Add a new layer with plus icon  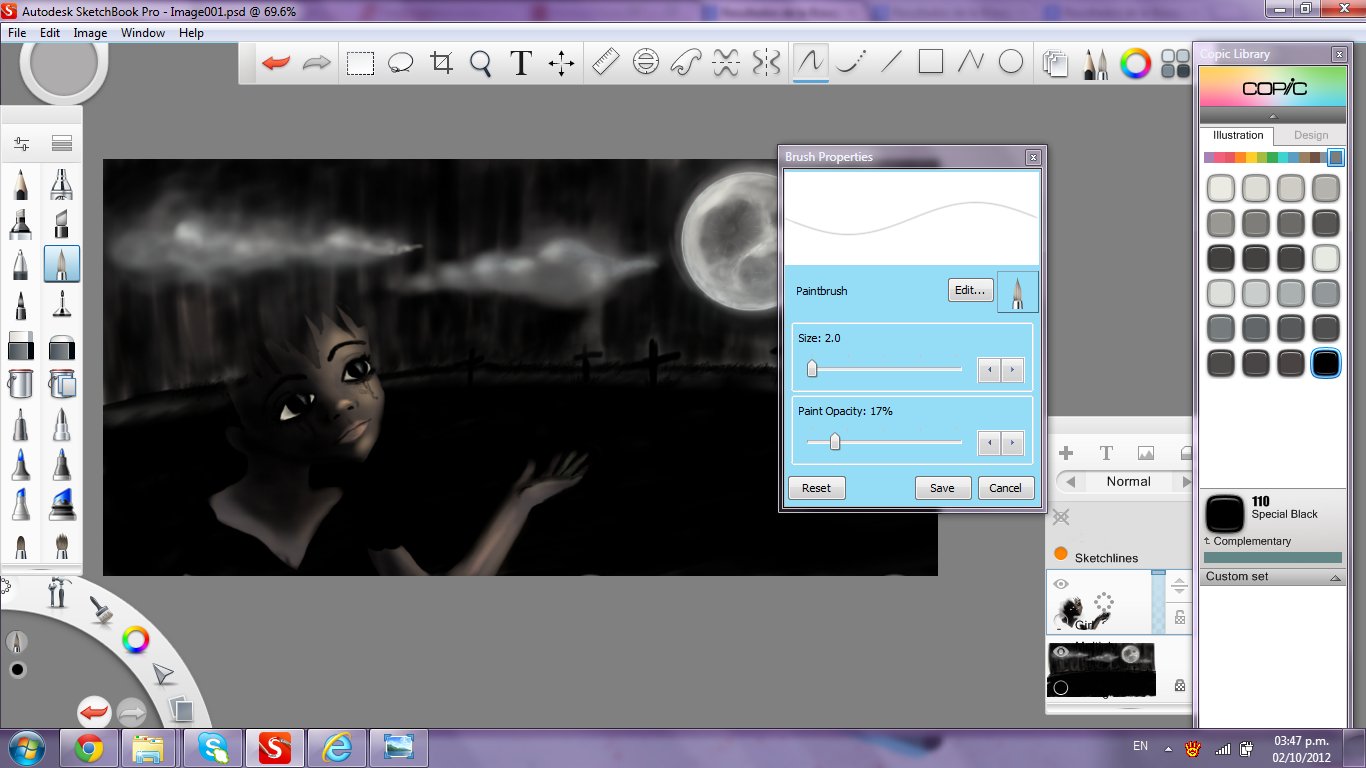tap(1066, 453)
